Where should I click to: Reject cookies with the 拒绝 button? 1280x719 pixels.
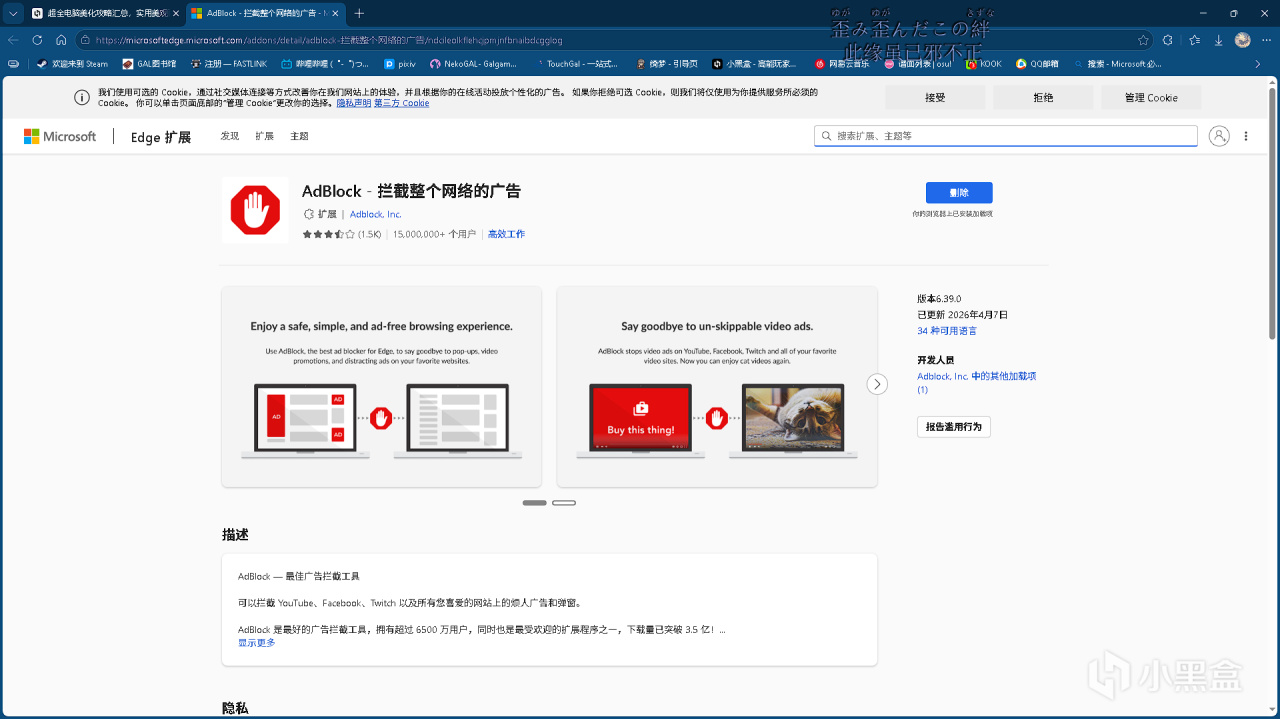pyautogui.click(x=1043, y=97)
